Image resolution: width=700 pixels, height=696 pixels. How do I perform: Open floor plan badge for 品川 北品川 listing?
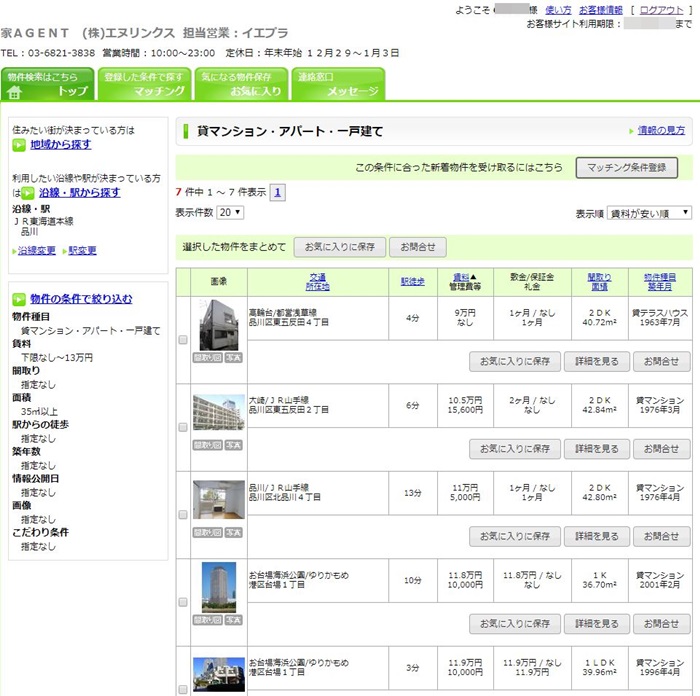[208, 532]
